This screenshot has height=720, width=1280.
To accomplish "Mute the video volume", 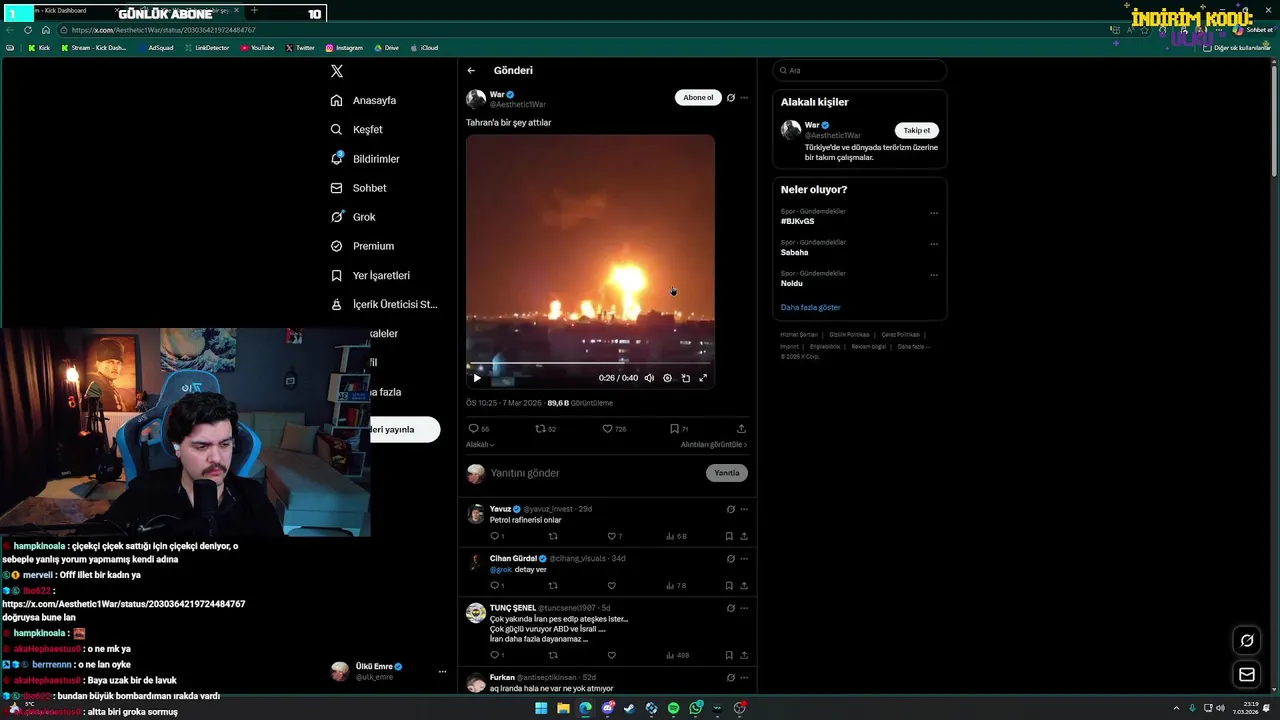I will (x=649, y=378).
